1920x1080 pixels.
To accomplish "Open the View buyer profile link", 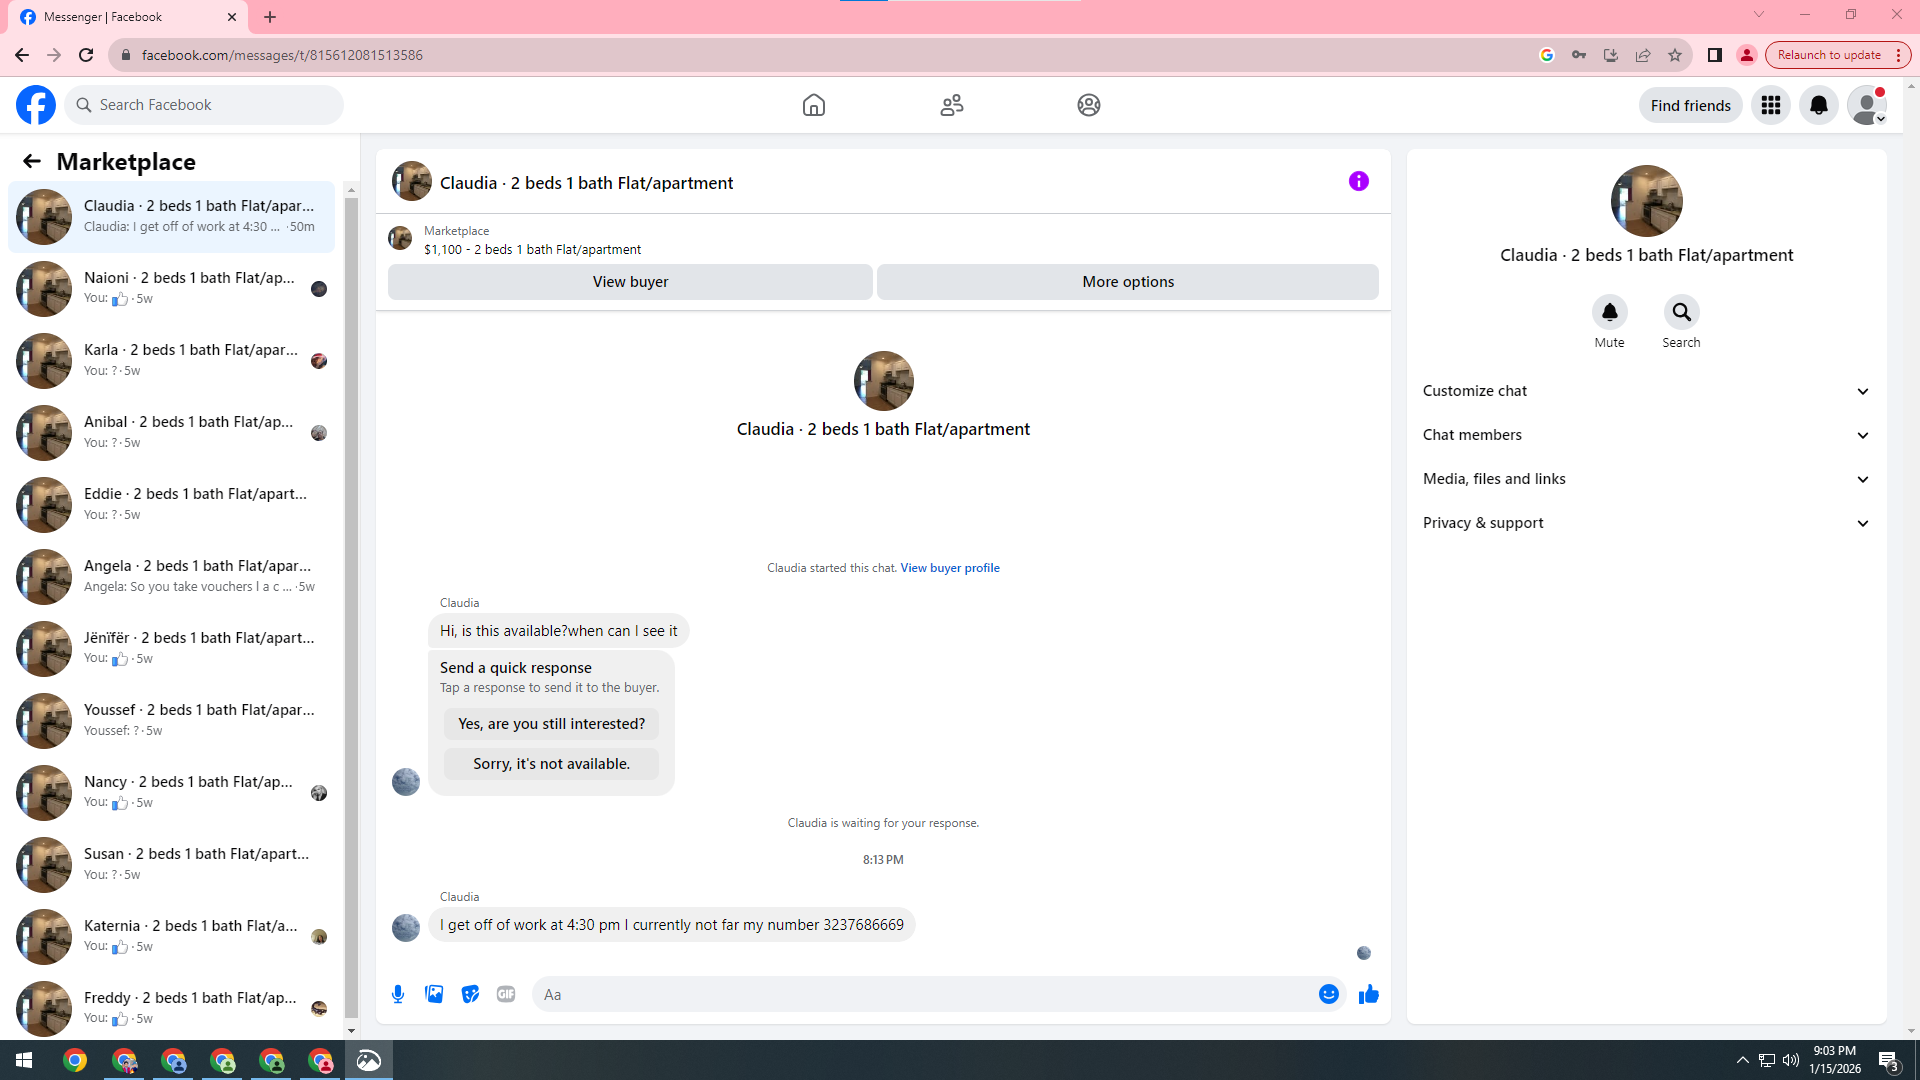I will (949, 568).
